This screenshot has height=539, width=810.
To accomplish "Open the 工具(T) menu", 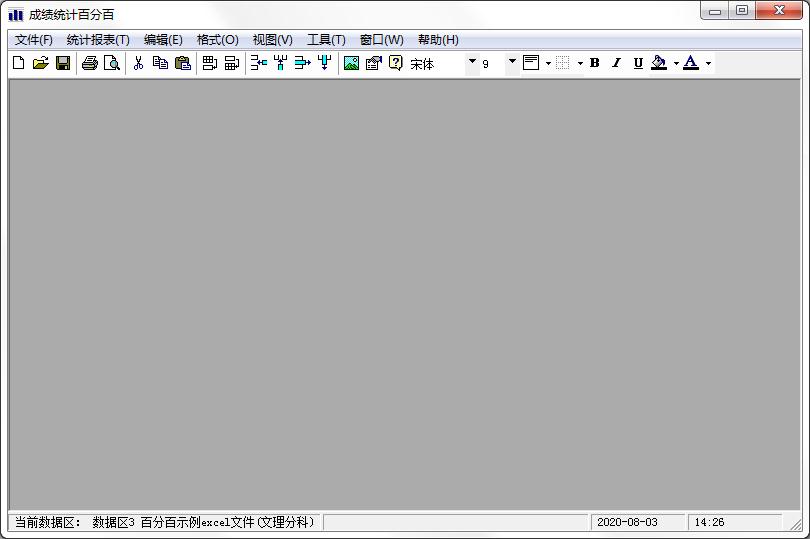I will (x=326, y=40).
